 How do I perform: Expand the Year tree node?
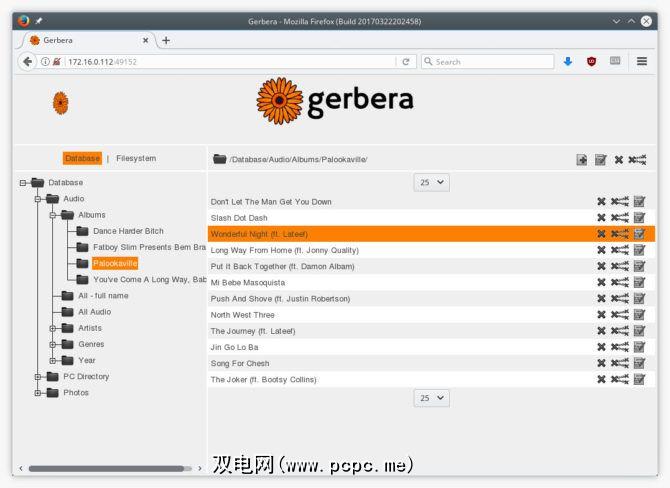coord(53,361)
